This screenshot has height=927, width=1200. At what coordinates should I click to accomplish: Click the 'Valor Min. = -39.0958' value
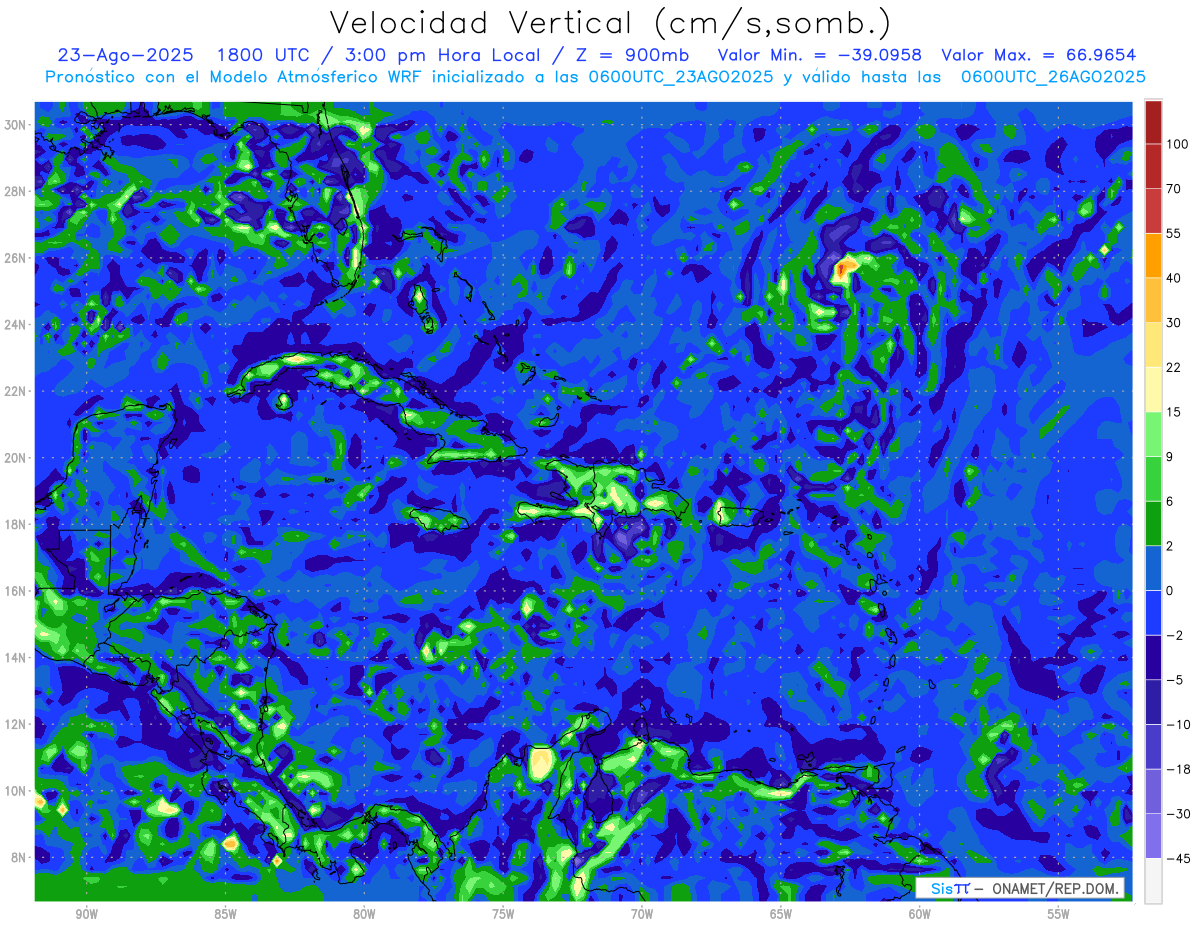click(x=820, y=55)
